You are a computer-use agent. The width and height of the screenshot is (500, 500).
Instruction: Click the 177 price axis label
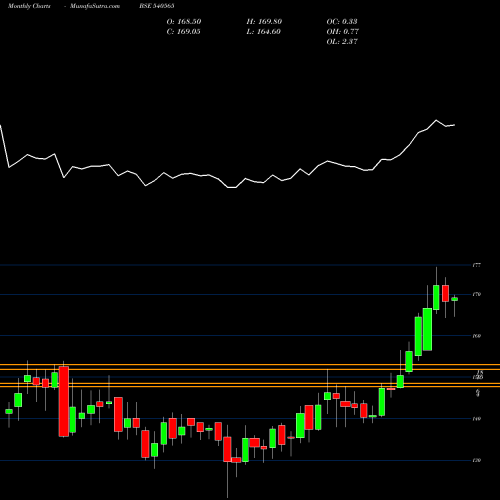tap(477, 265)
